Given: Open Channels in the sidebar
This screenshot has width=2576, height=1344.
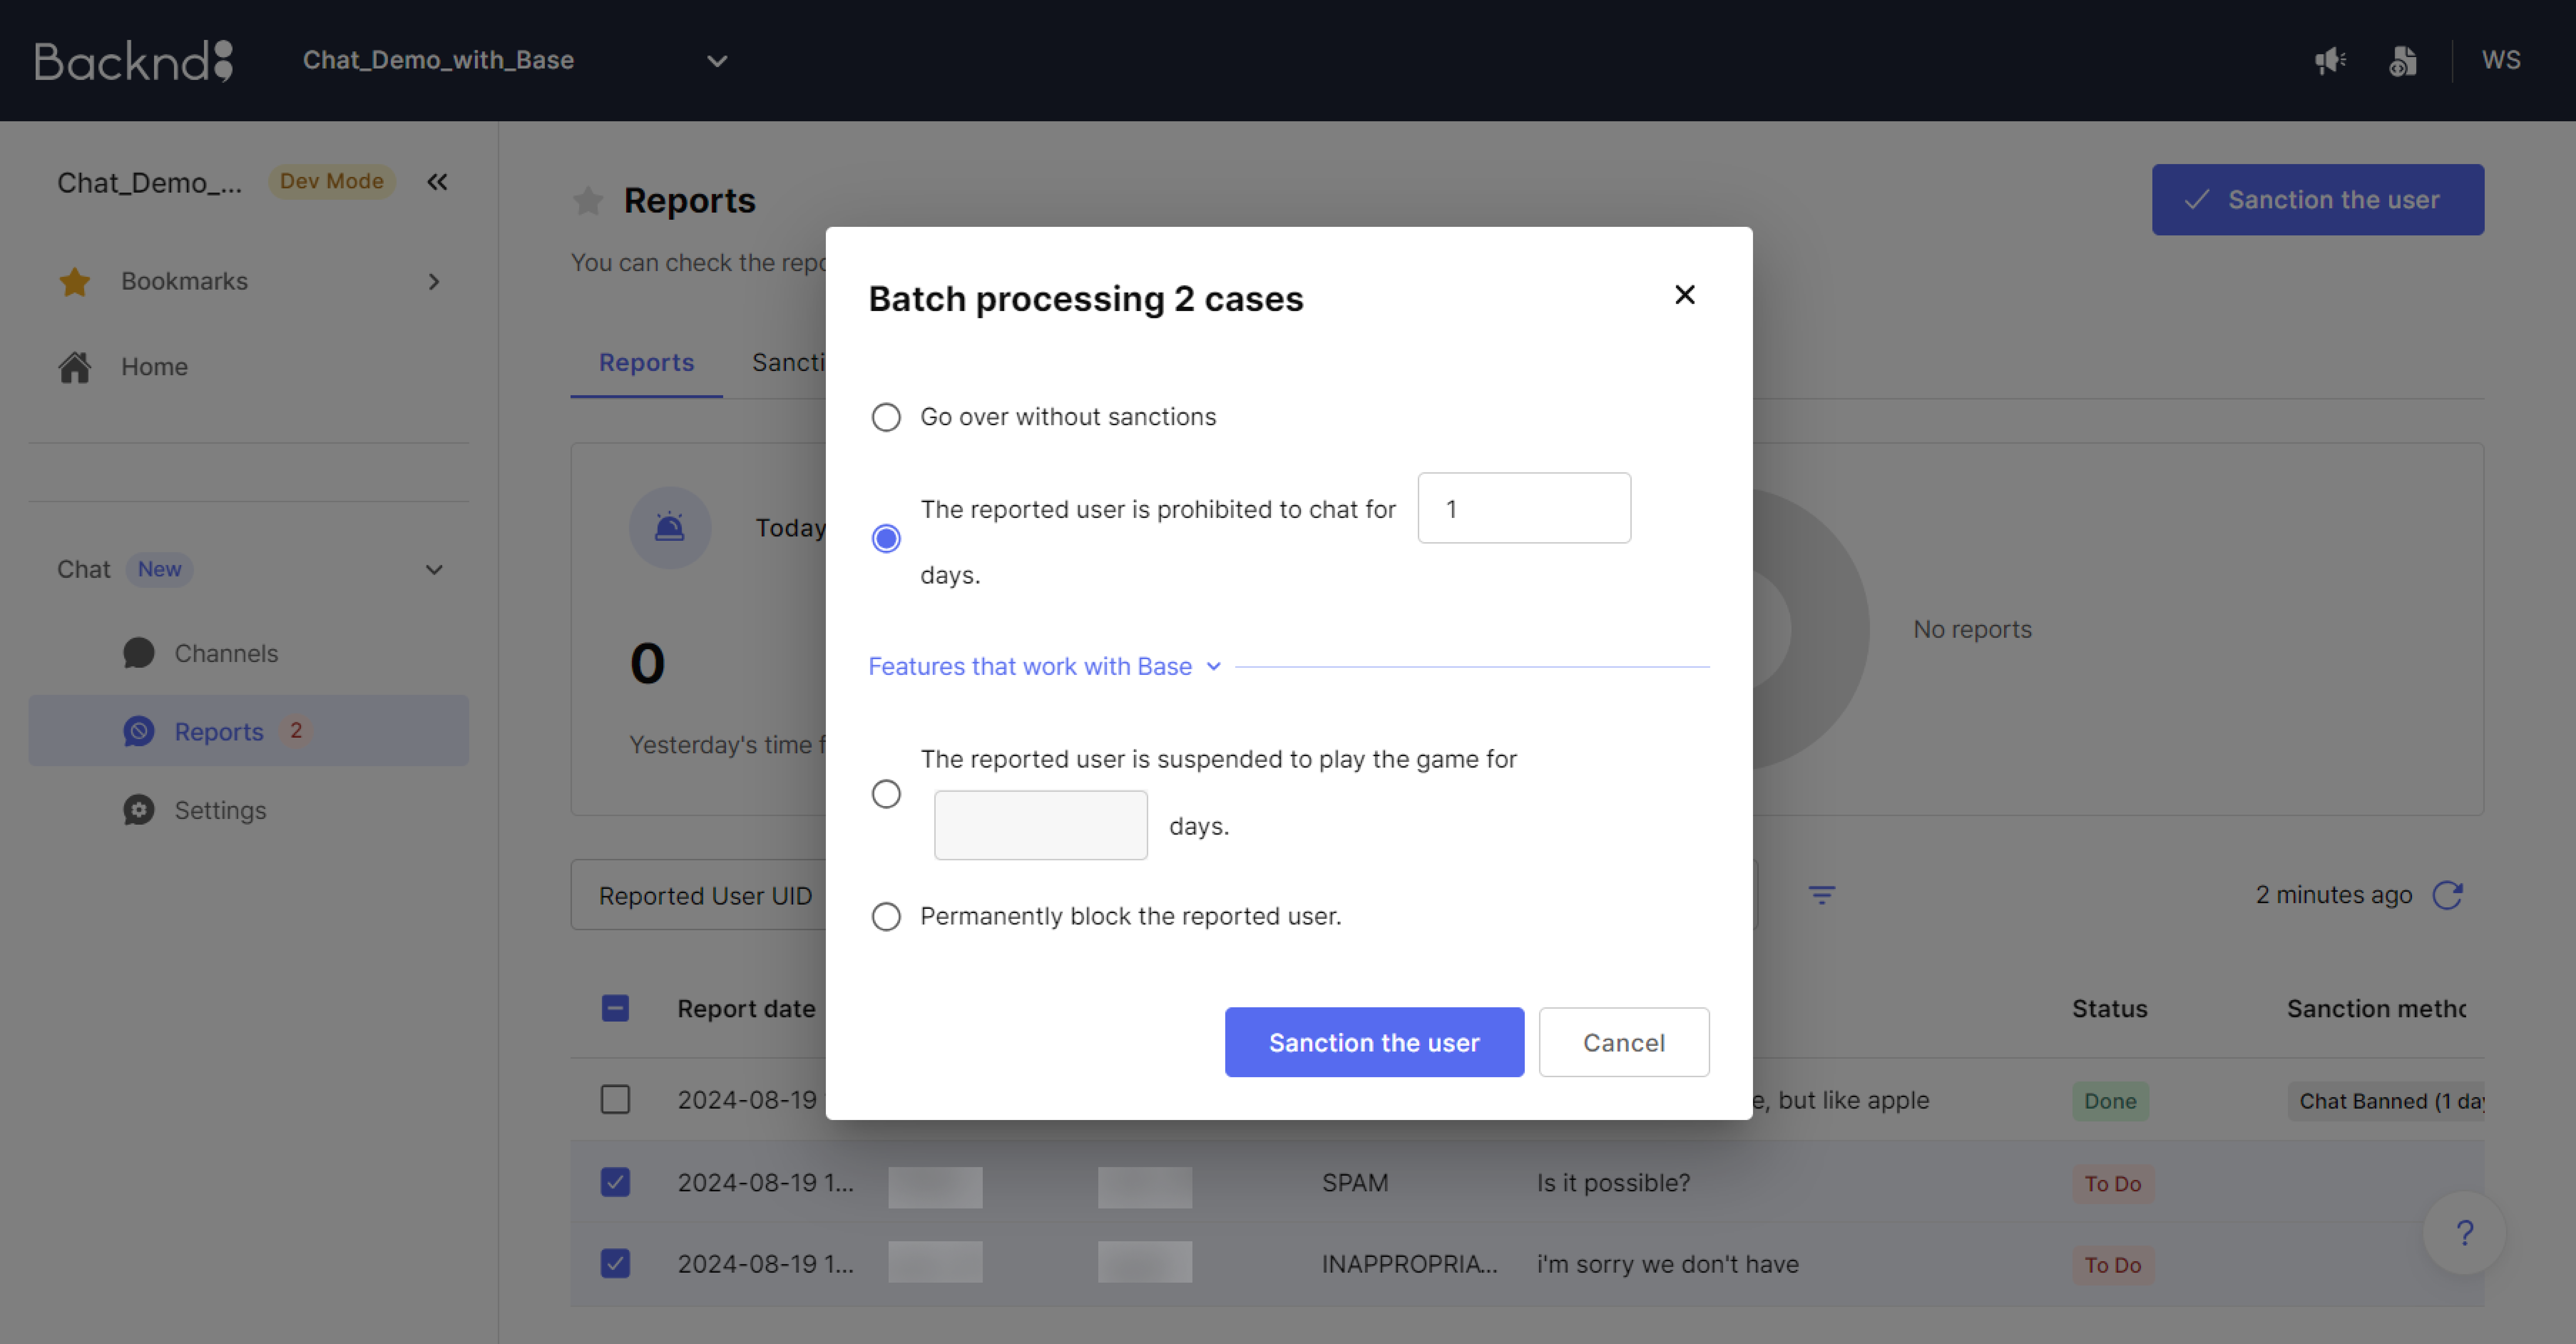Looking at the screenshot, I should [x=249, y=653].
